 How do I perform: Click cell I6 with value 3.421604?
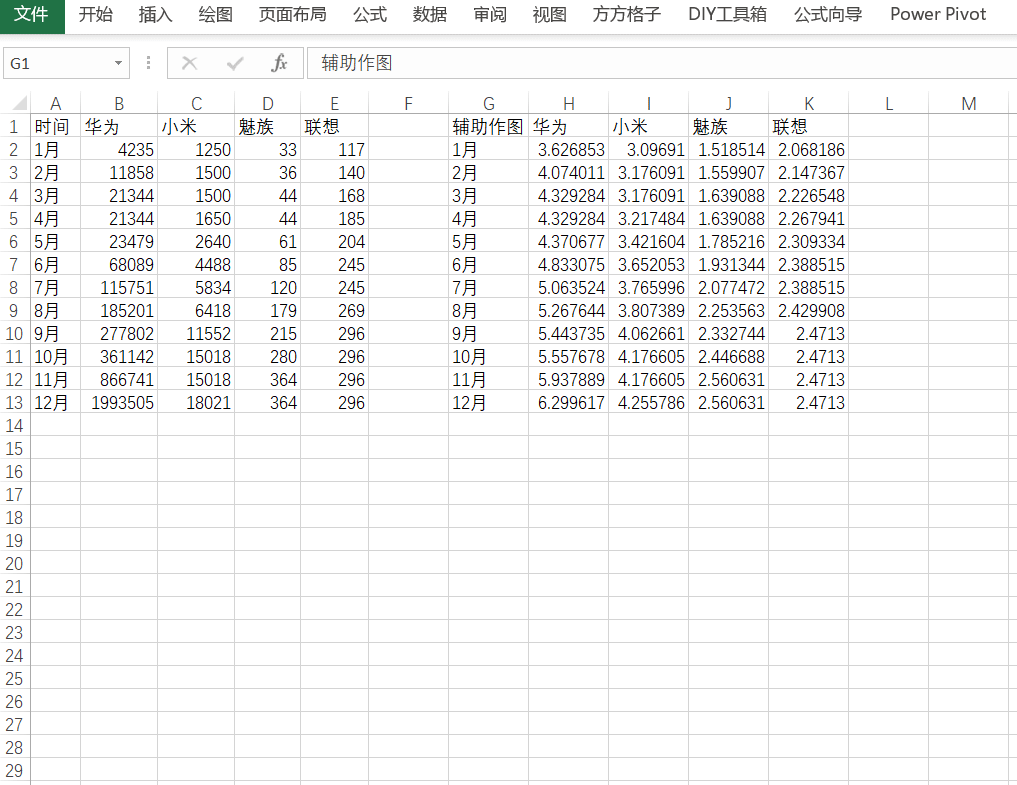(x=648, y=241)
